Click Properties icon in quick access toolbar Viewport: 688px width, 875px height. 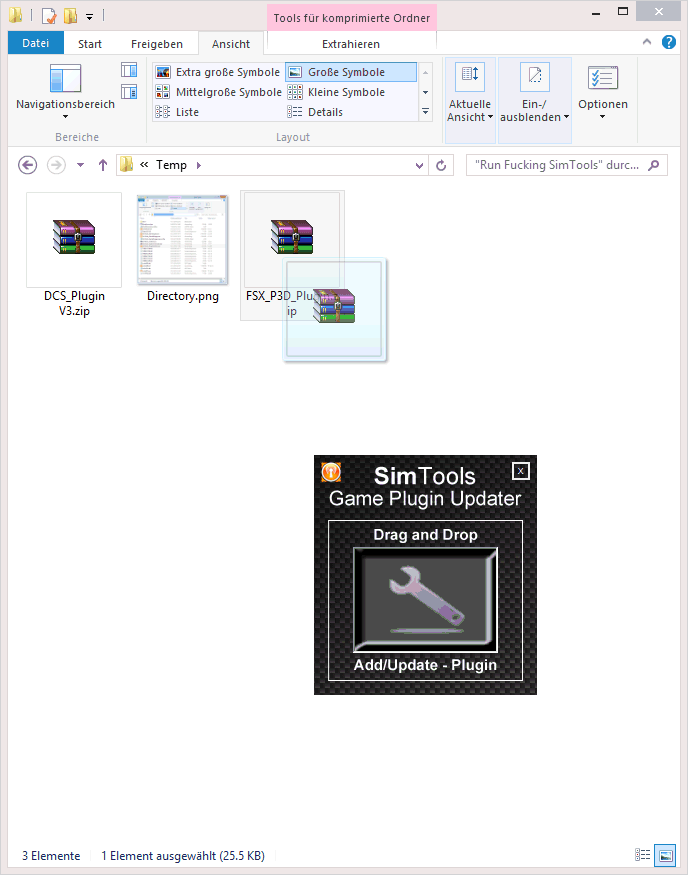tap(49, 16)
